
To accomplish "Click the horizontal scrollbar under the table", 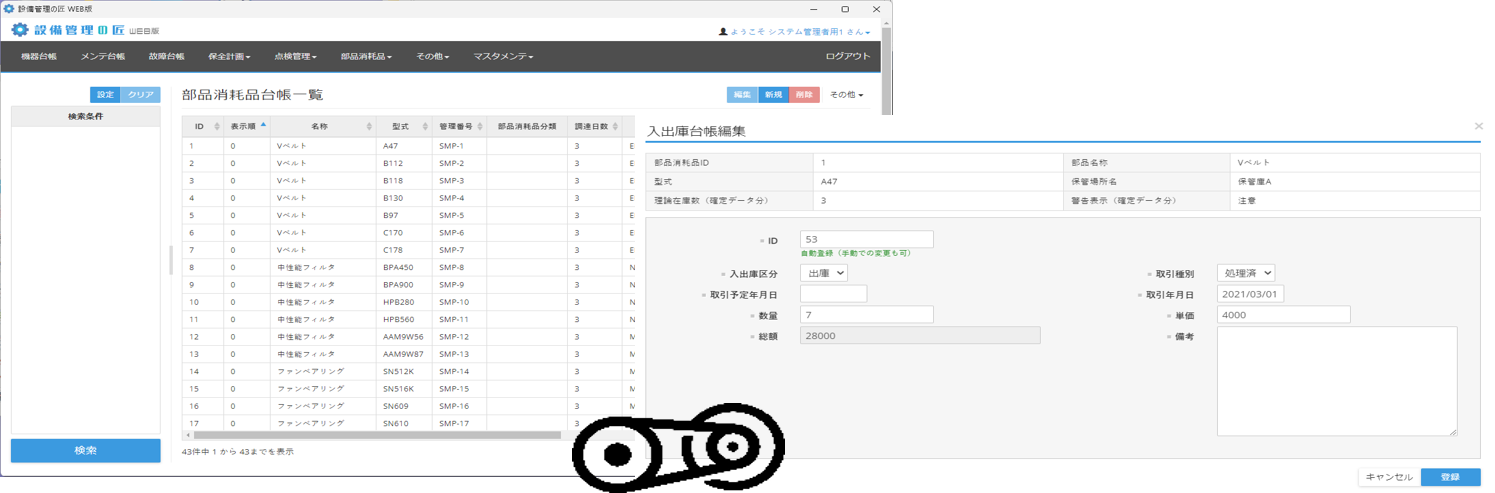I will tap(378, 436).
